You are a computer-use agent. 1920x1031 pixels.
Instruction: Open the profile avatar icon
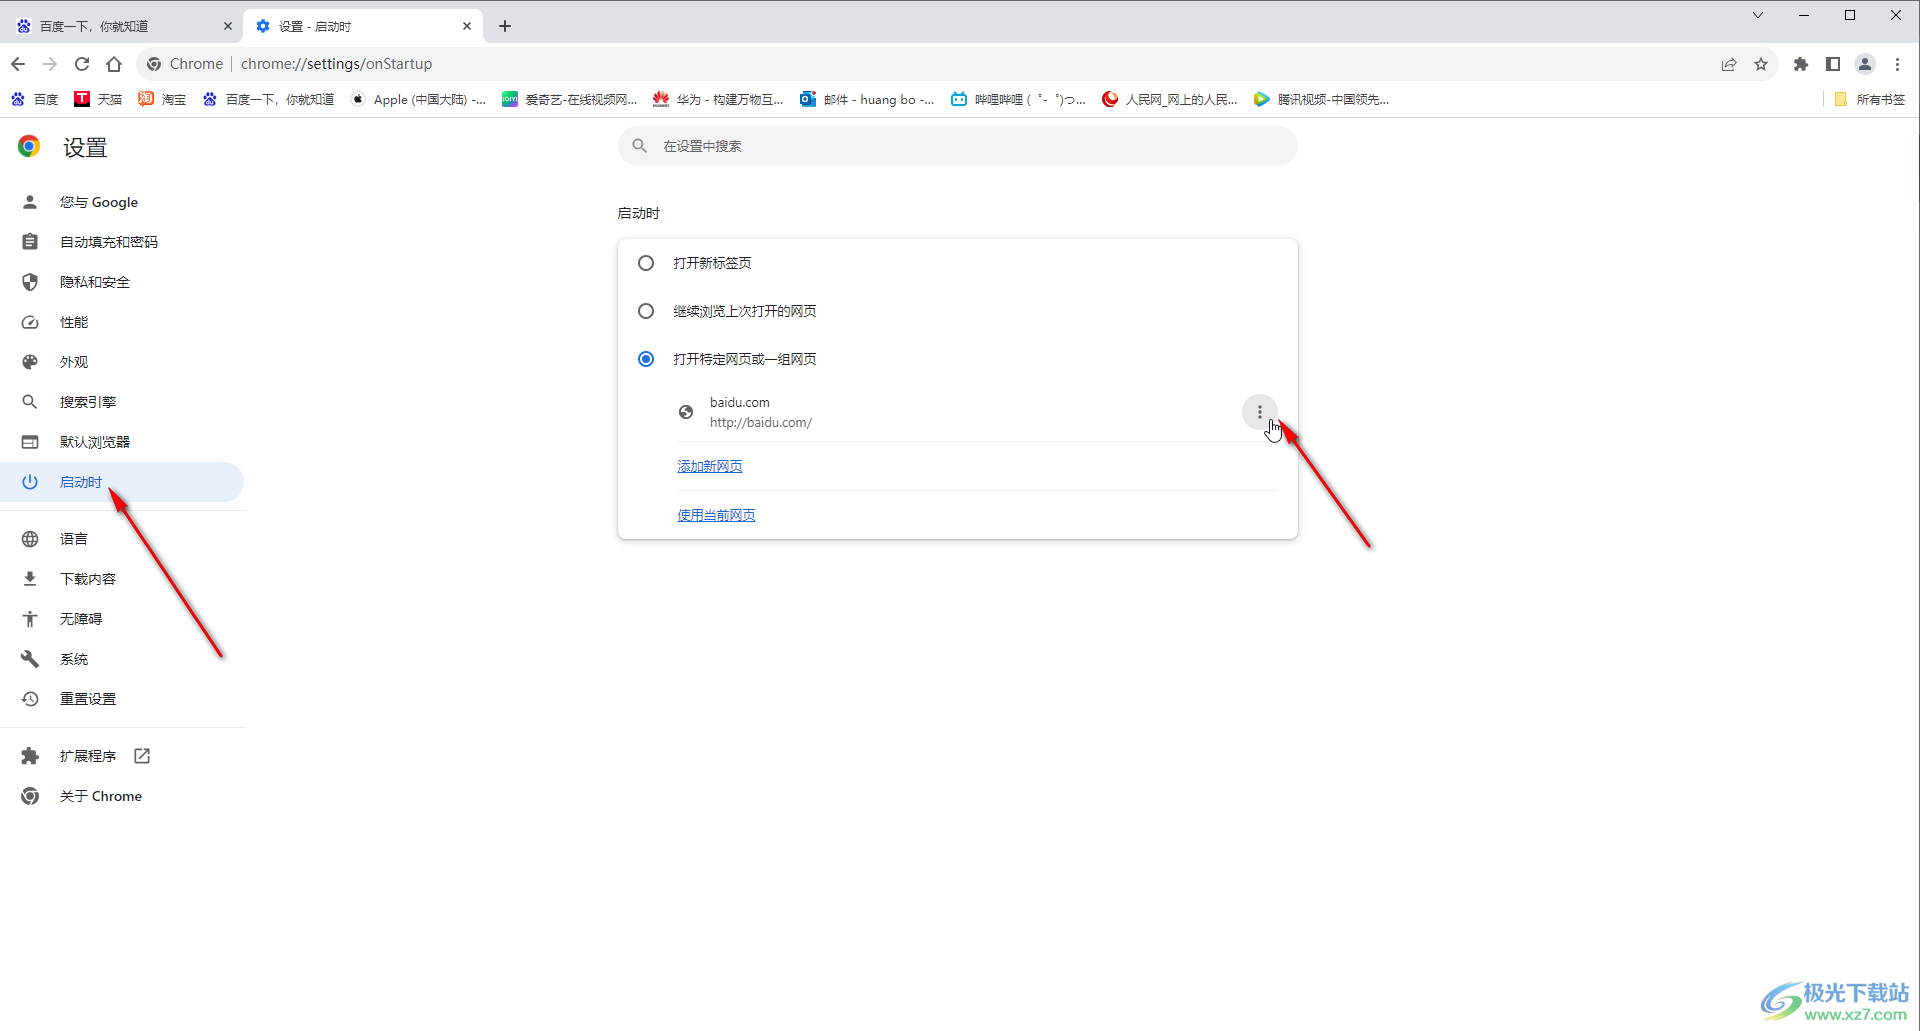tap(1865, 64)
